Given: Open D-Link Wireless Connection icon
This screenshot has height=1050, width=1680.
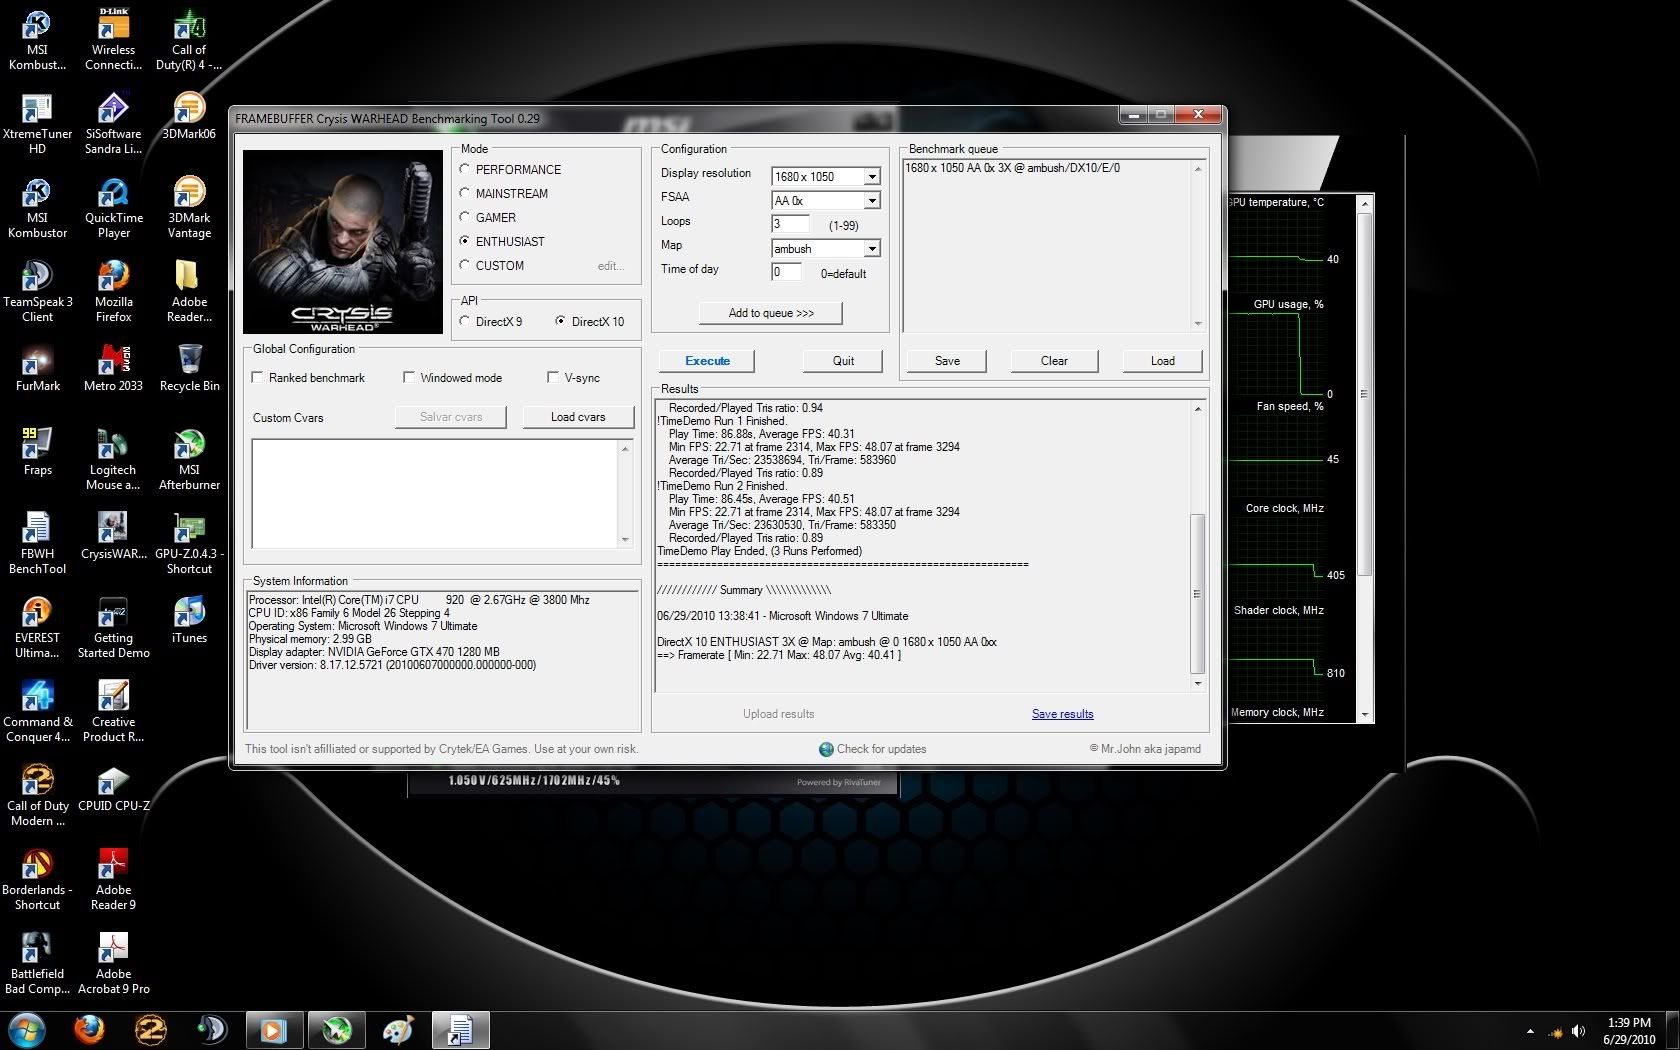Looking at the screenshot, I should (113, 40).
